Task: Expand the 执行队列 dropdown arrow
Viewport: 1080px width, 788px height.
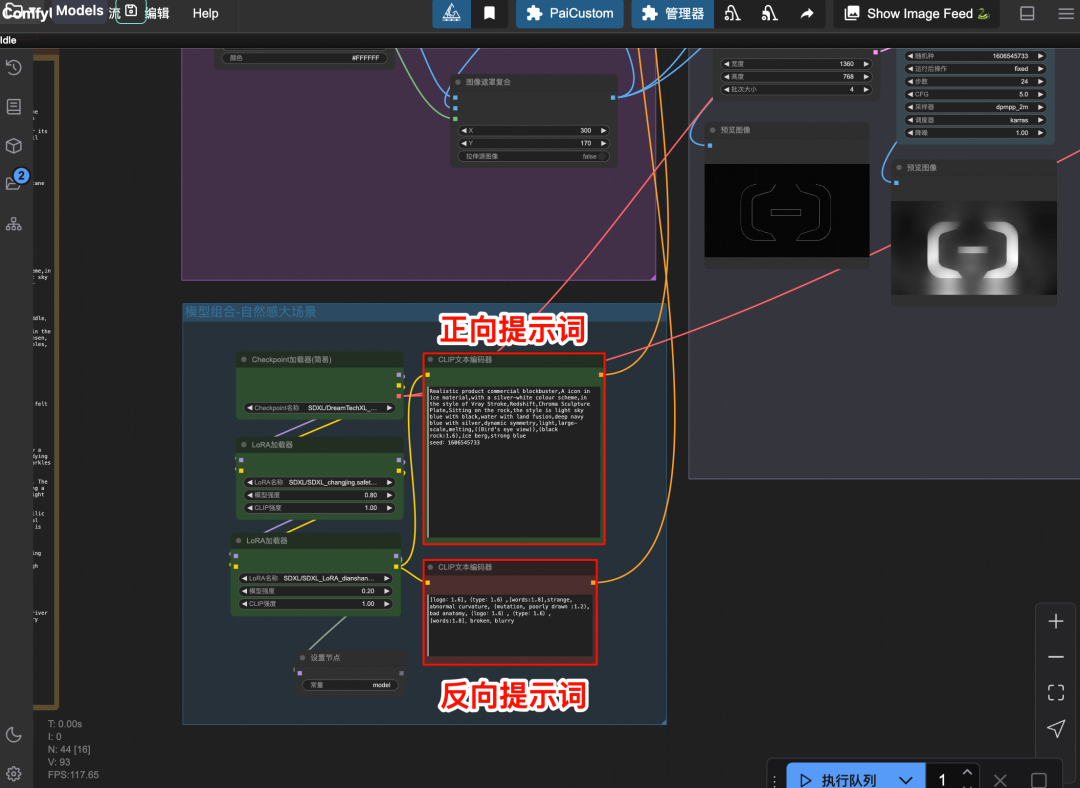Action: point(906,780)
